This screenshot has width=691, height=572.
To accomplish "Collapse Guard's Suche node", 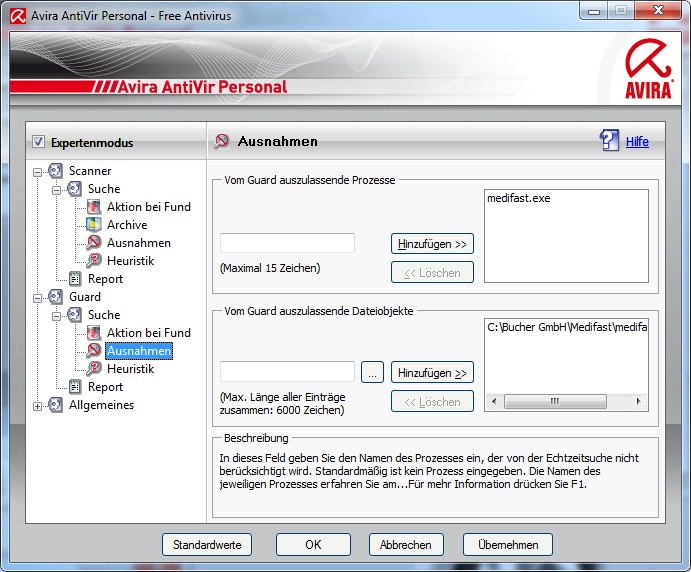I will (56, 316).
